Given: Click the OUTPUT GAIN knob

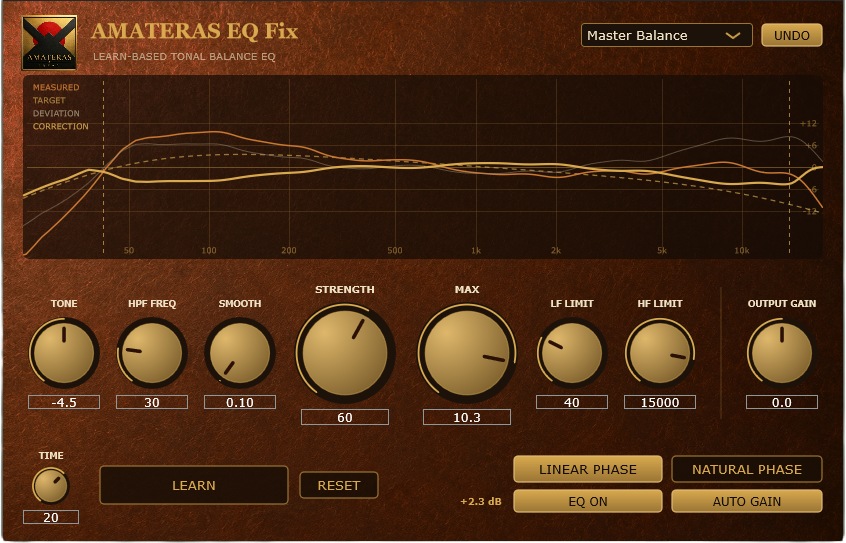Looking at the screenshot, I should [x=782, y=353].
